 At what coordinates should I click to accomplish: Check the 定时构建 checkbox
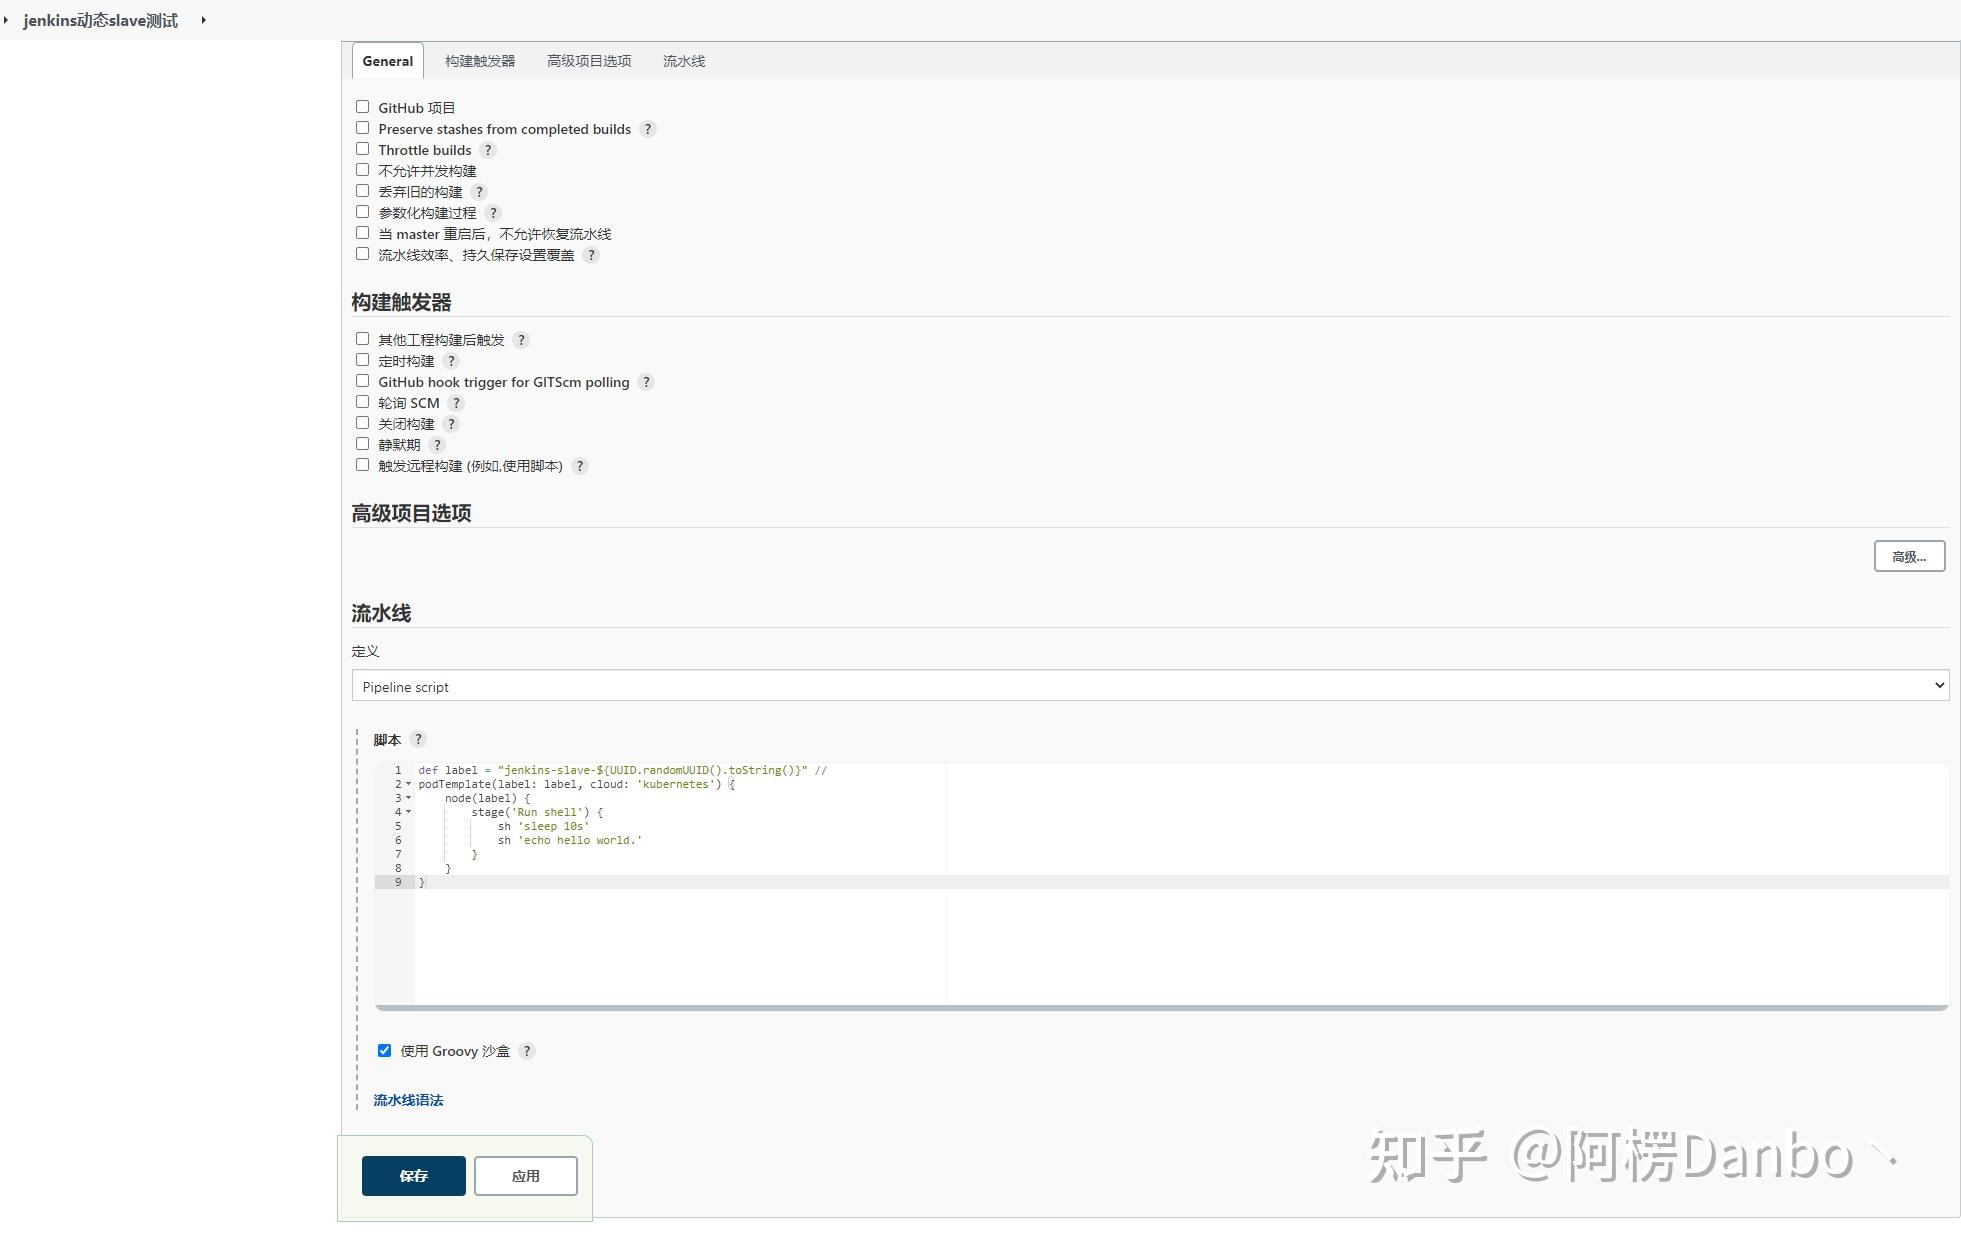click(362, 360)
